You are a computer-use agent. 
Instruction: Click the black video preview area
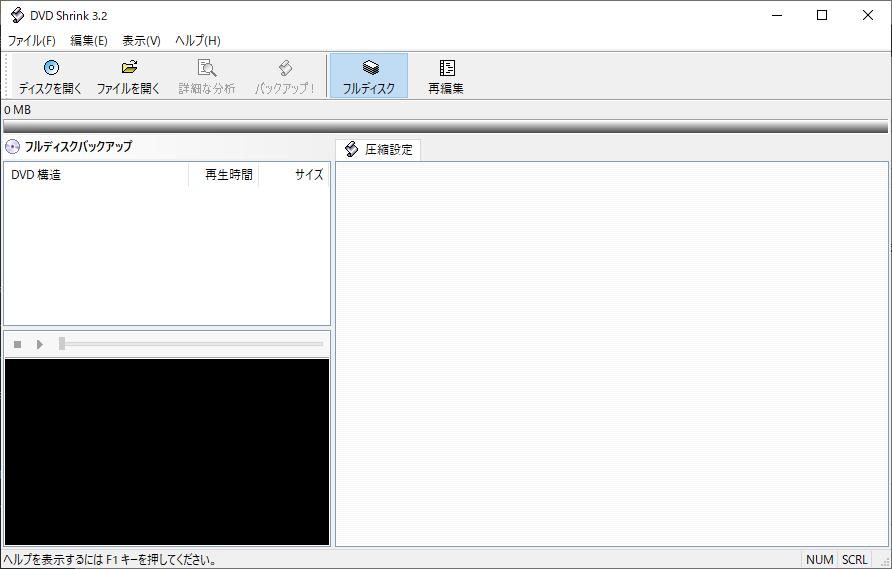pyautogui.click(x=167, y=452)
